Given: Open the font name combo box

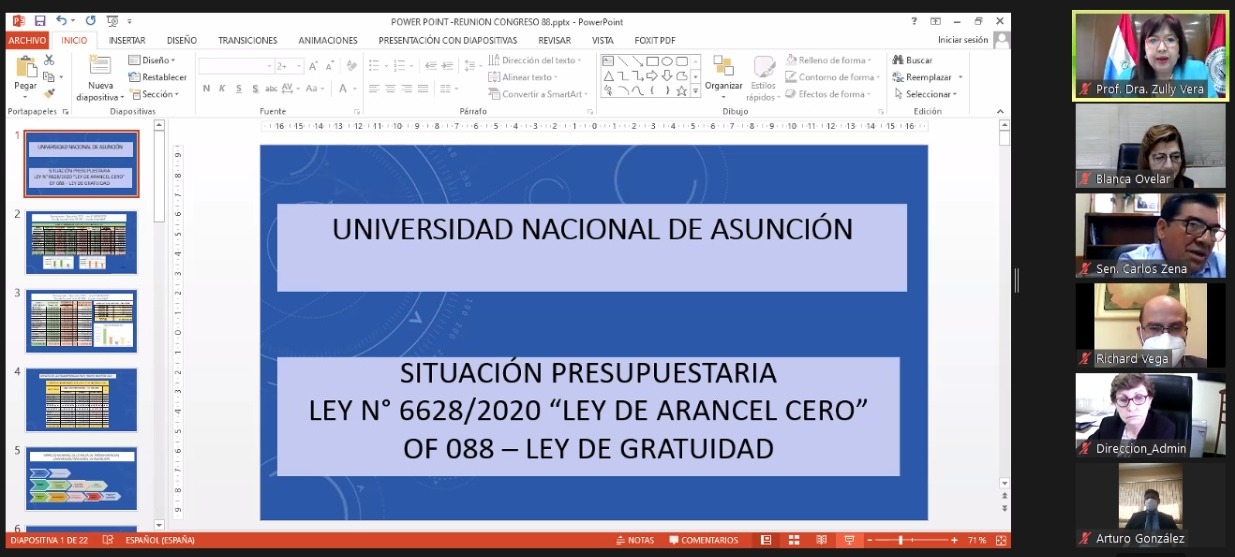Looking at the screenshot, I should 236,66.
